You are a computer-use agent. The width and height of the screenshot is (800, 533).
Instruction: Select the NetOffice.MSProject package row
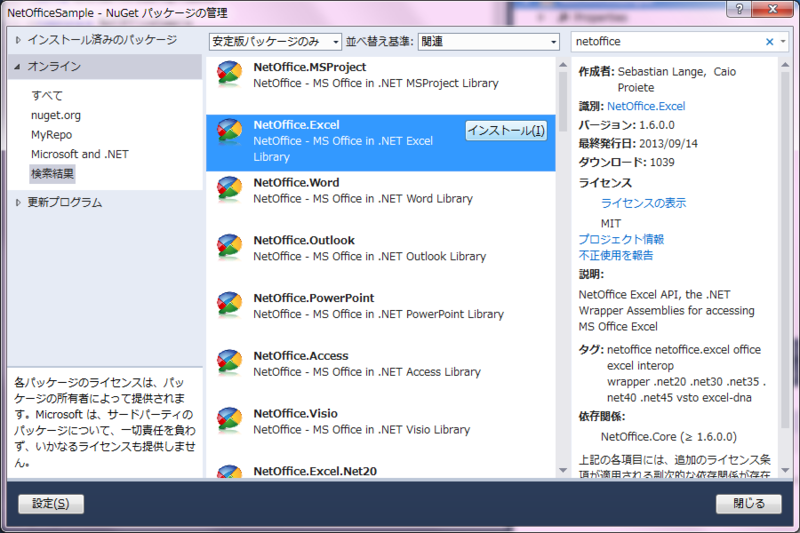(x=381, y=86)
